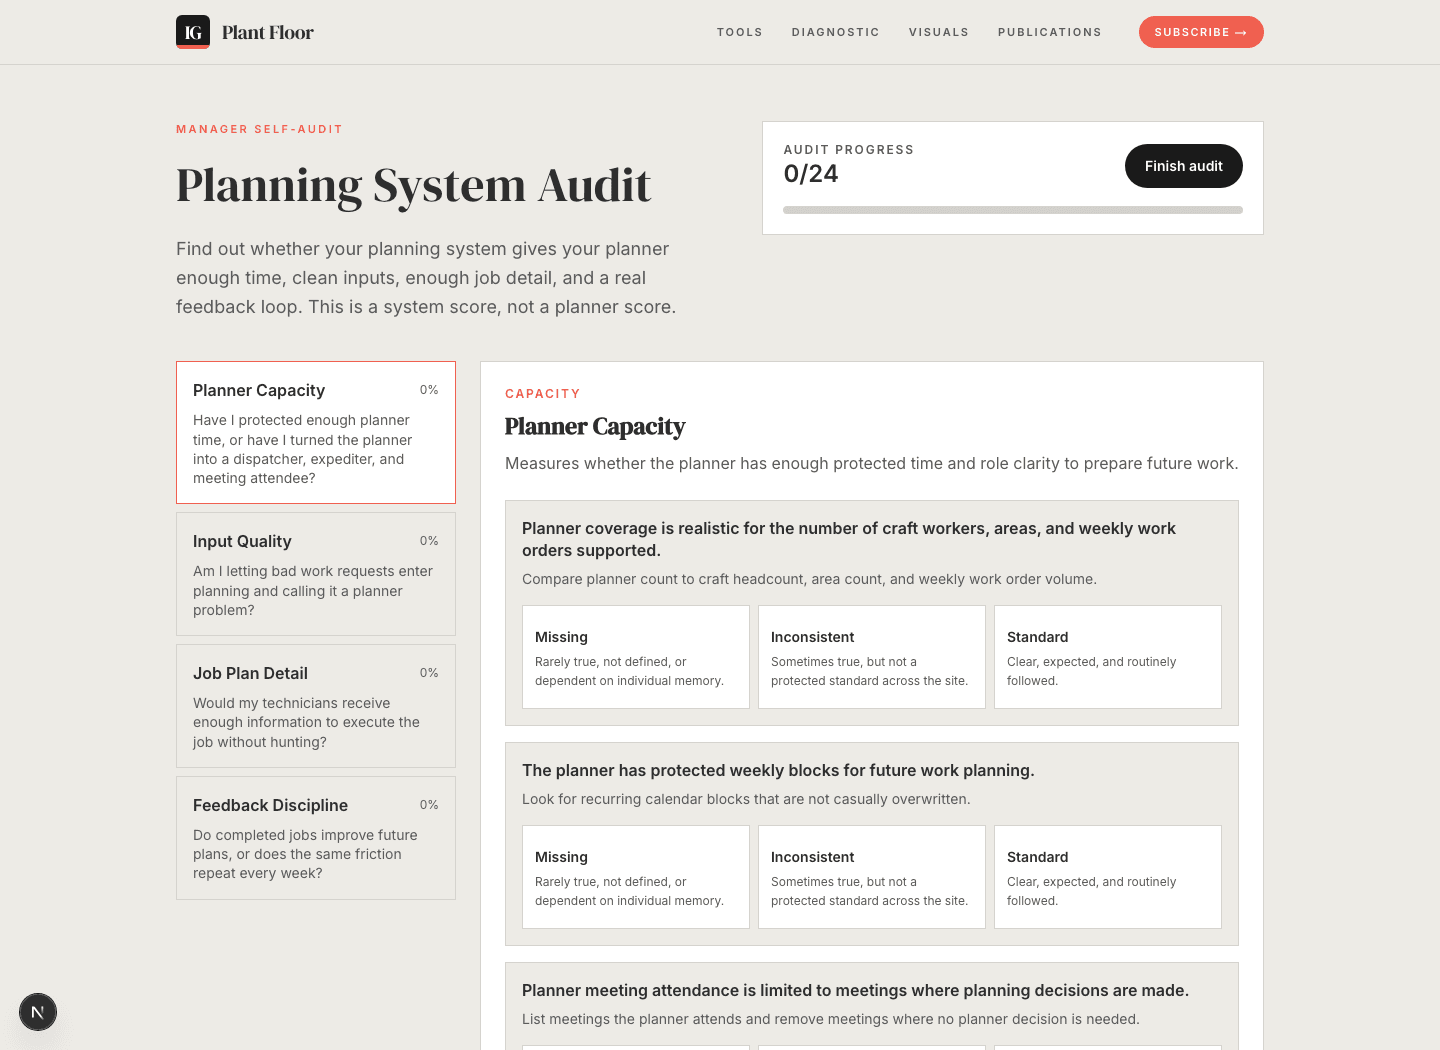1440x1050 pixels.
Task: Click the MANAGER SELF-AUDIT label
Action: coord(259,129)
